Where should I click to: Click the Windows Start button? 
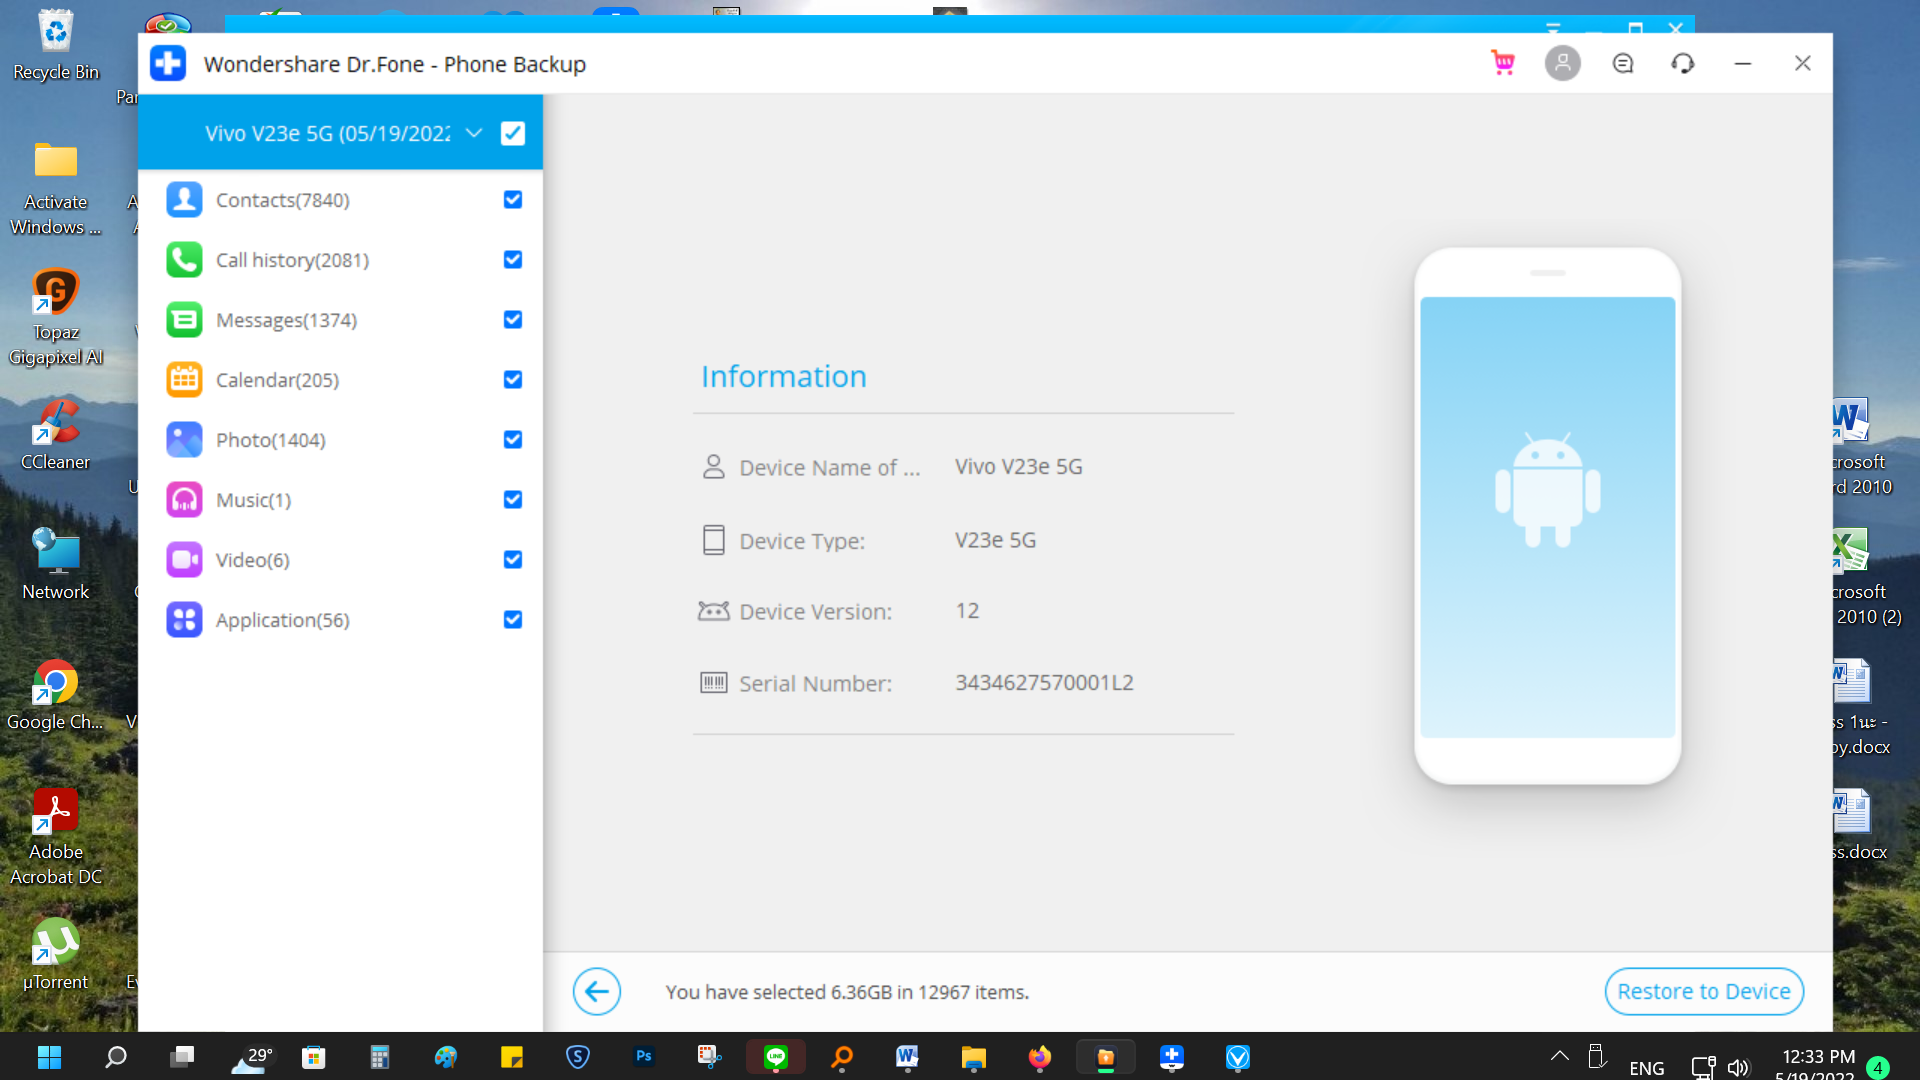[x=49, y=1057]
